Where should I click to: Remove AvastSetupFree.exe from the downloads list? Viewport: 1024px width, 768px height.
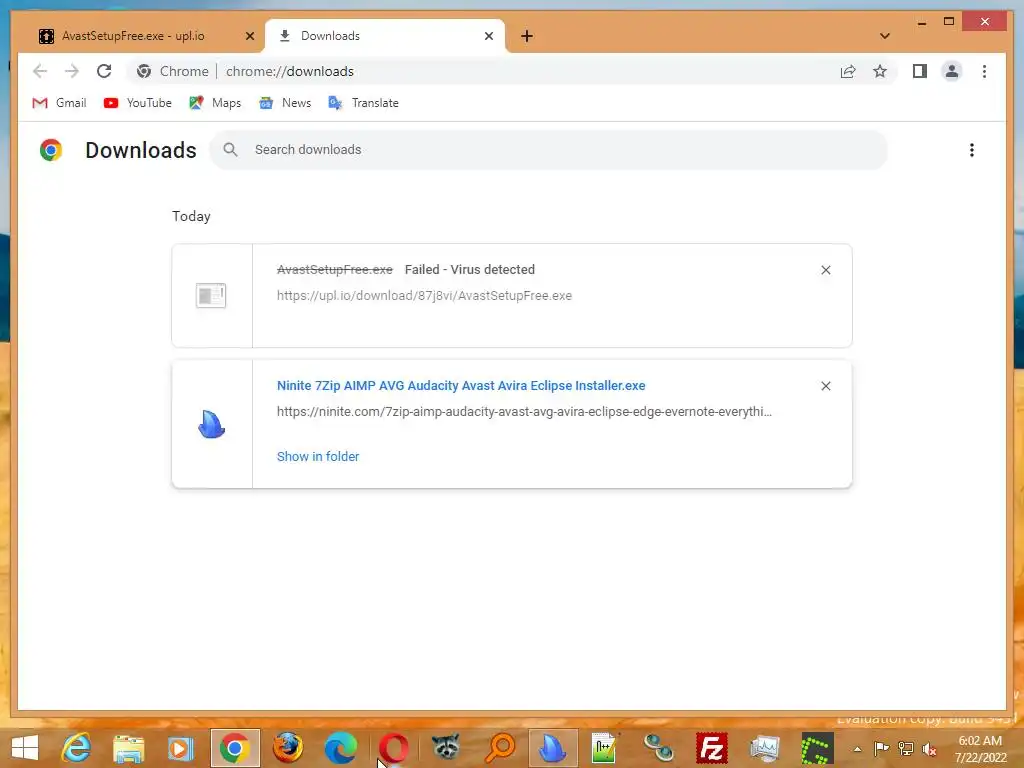coord(825,270)
